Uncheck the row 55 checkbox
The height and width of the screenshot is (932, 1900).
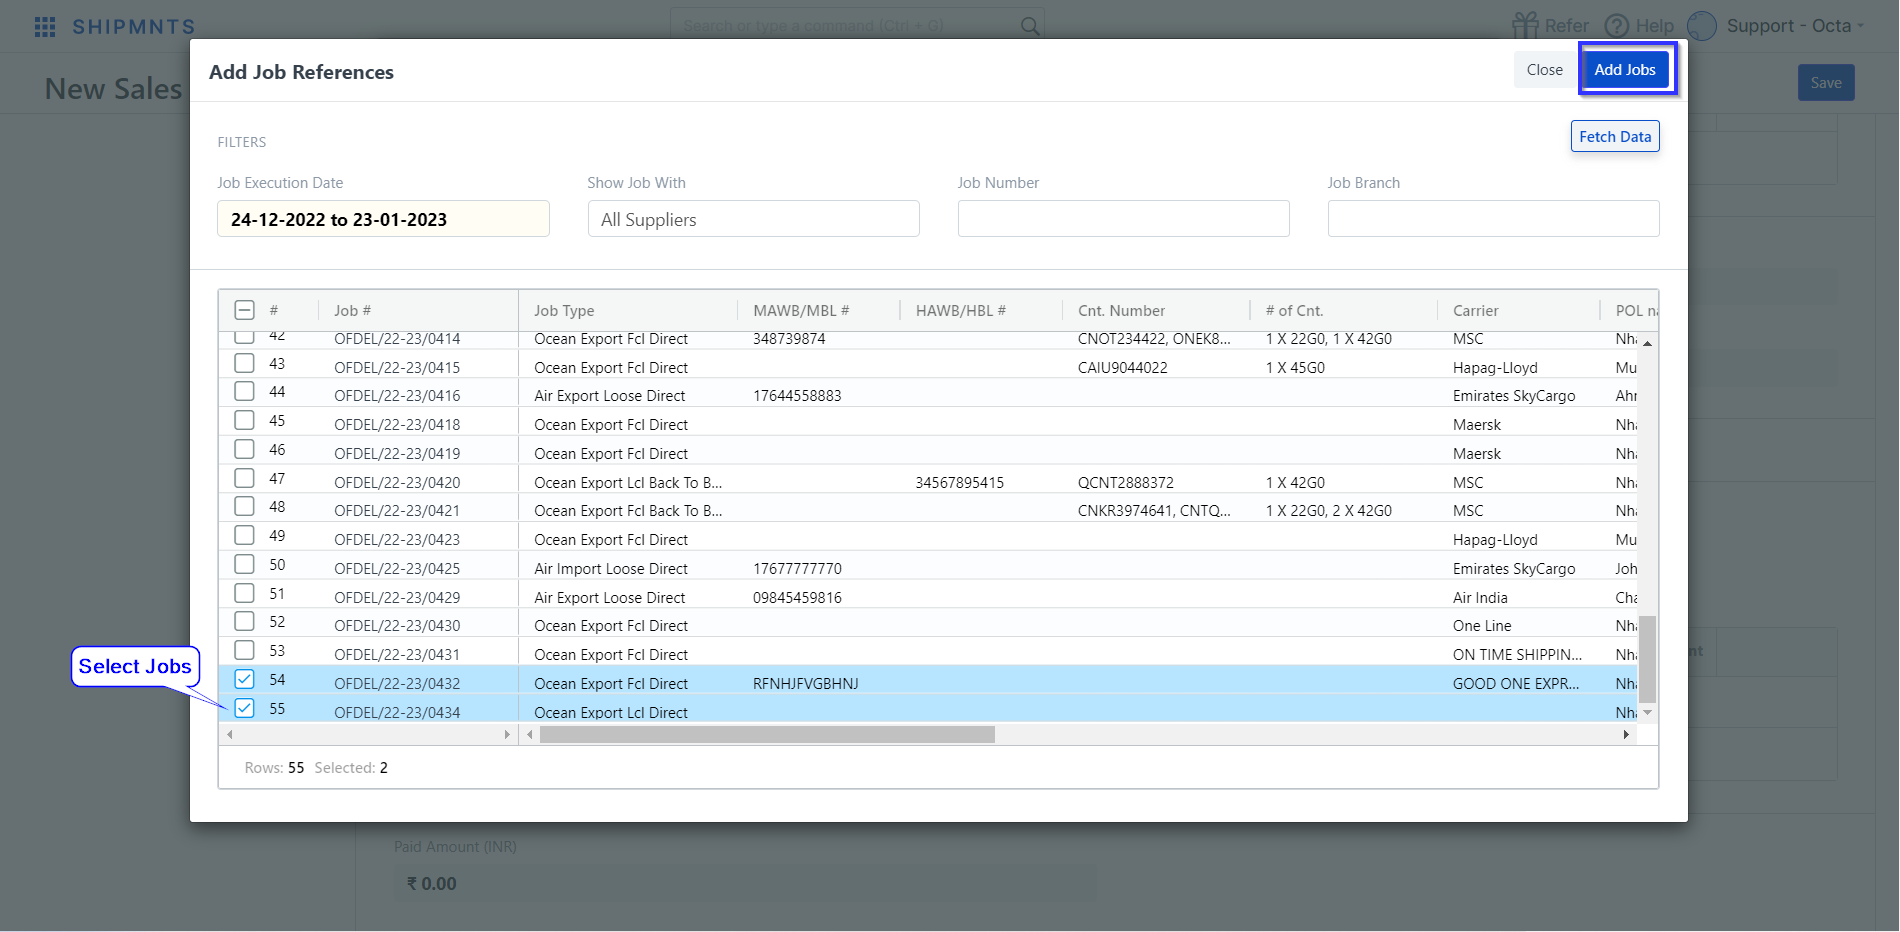244,708
